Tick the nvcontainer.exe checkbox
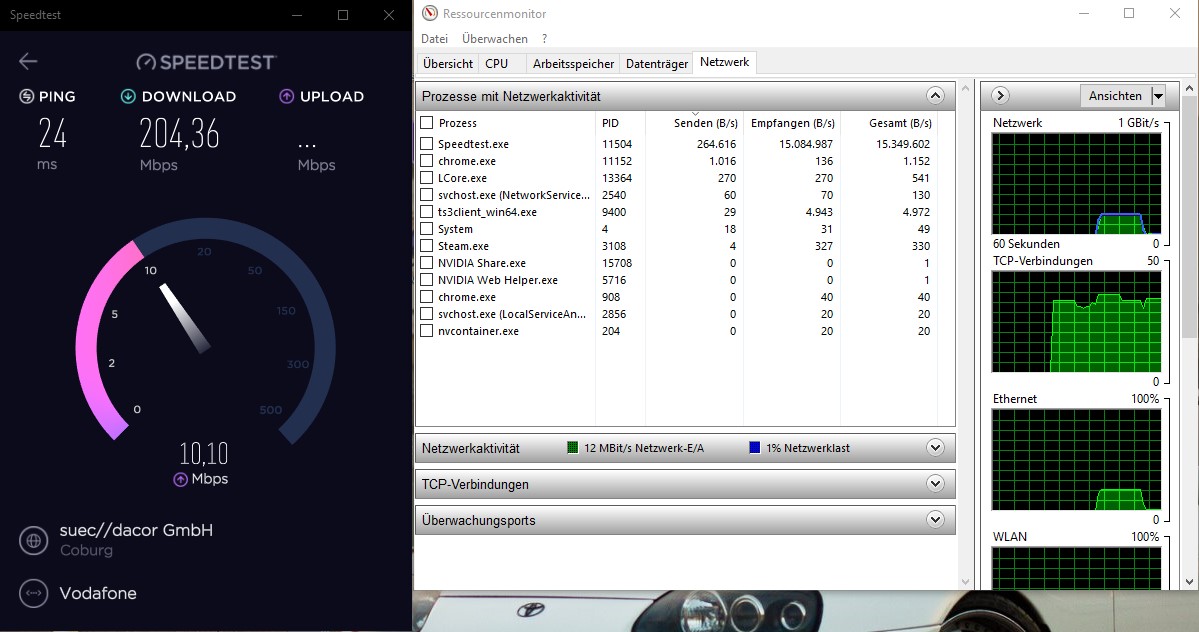This screenshot has height=632, width=1199. [x=427, y=331]
